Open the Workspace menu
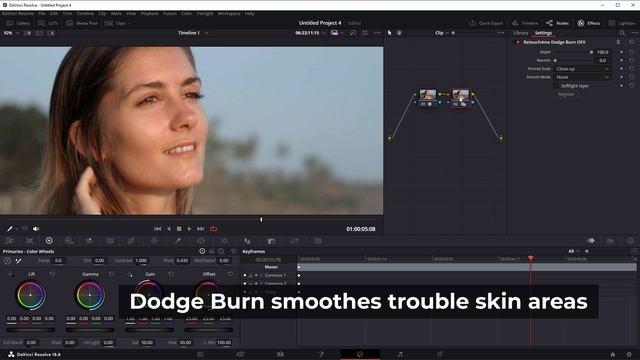 (229, 13)
